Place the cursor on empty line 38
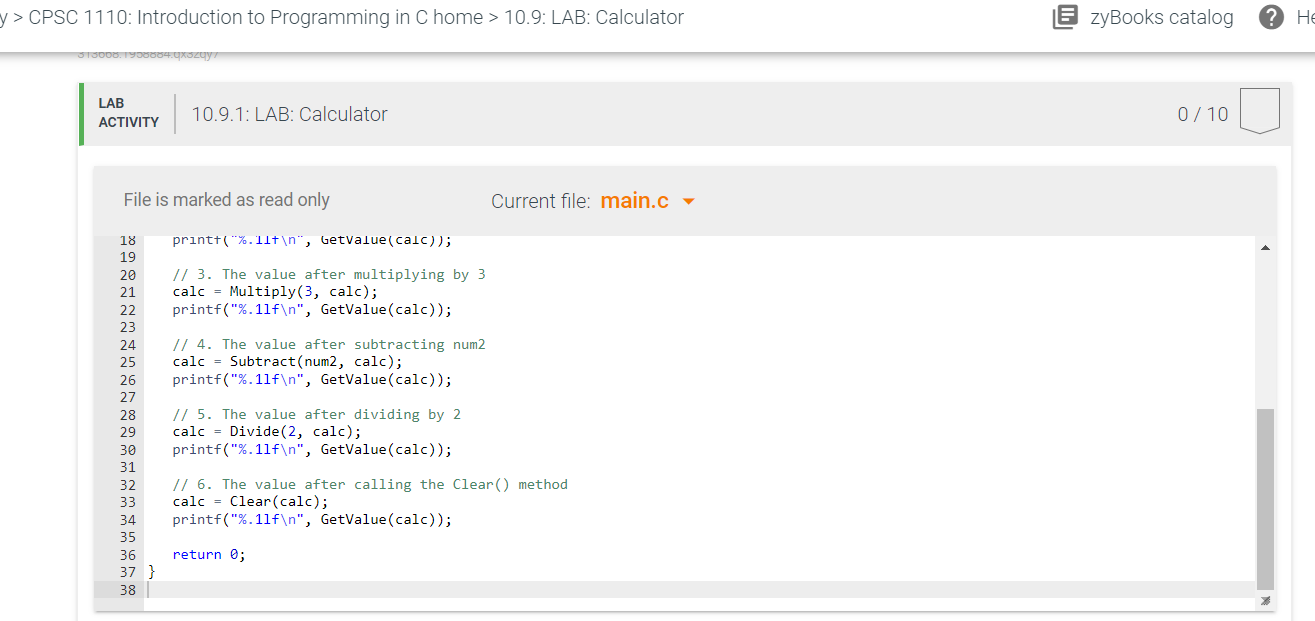 tap(300, 589)
